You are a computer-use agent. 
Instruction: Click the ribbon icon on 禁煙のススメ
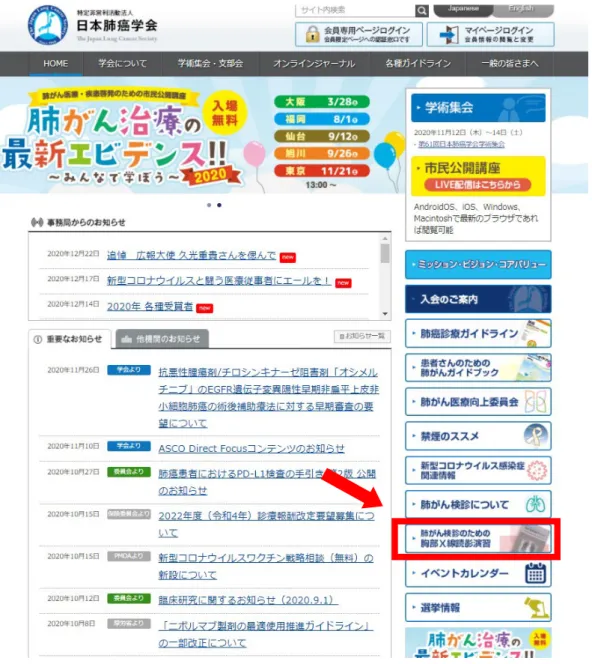[x=536, y=435]
